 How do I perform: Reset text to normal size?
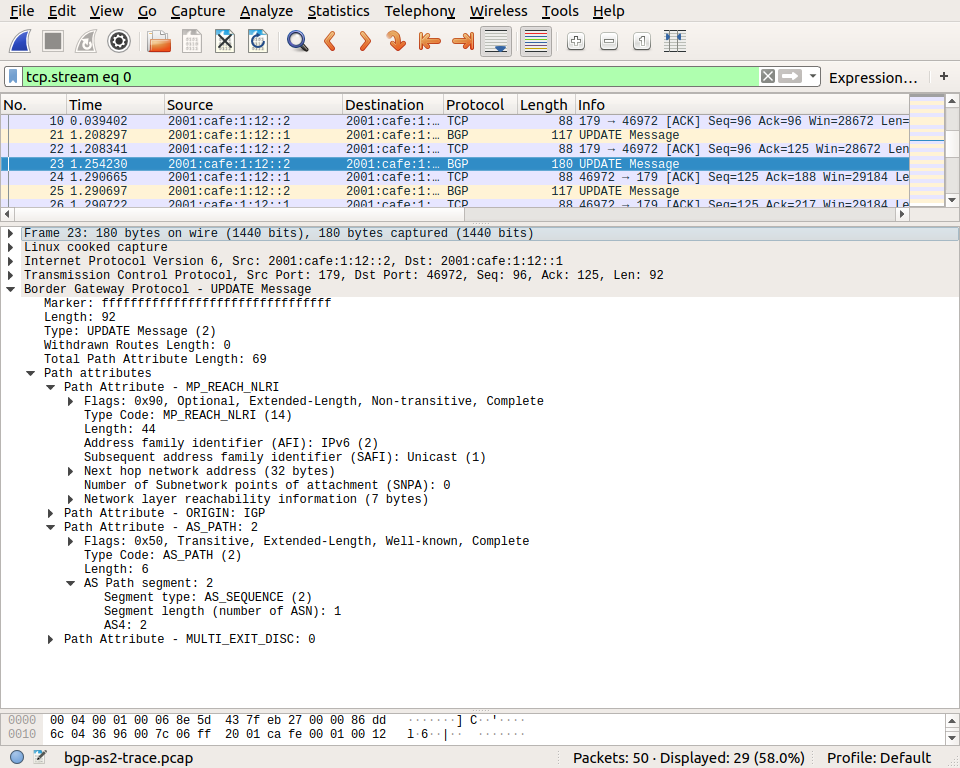642,42
